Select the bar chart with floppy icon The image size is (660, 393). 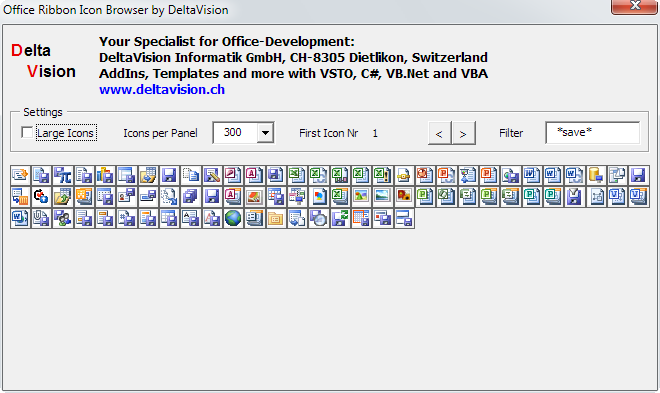105,175
